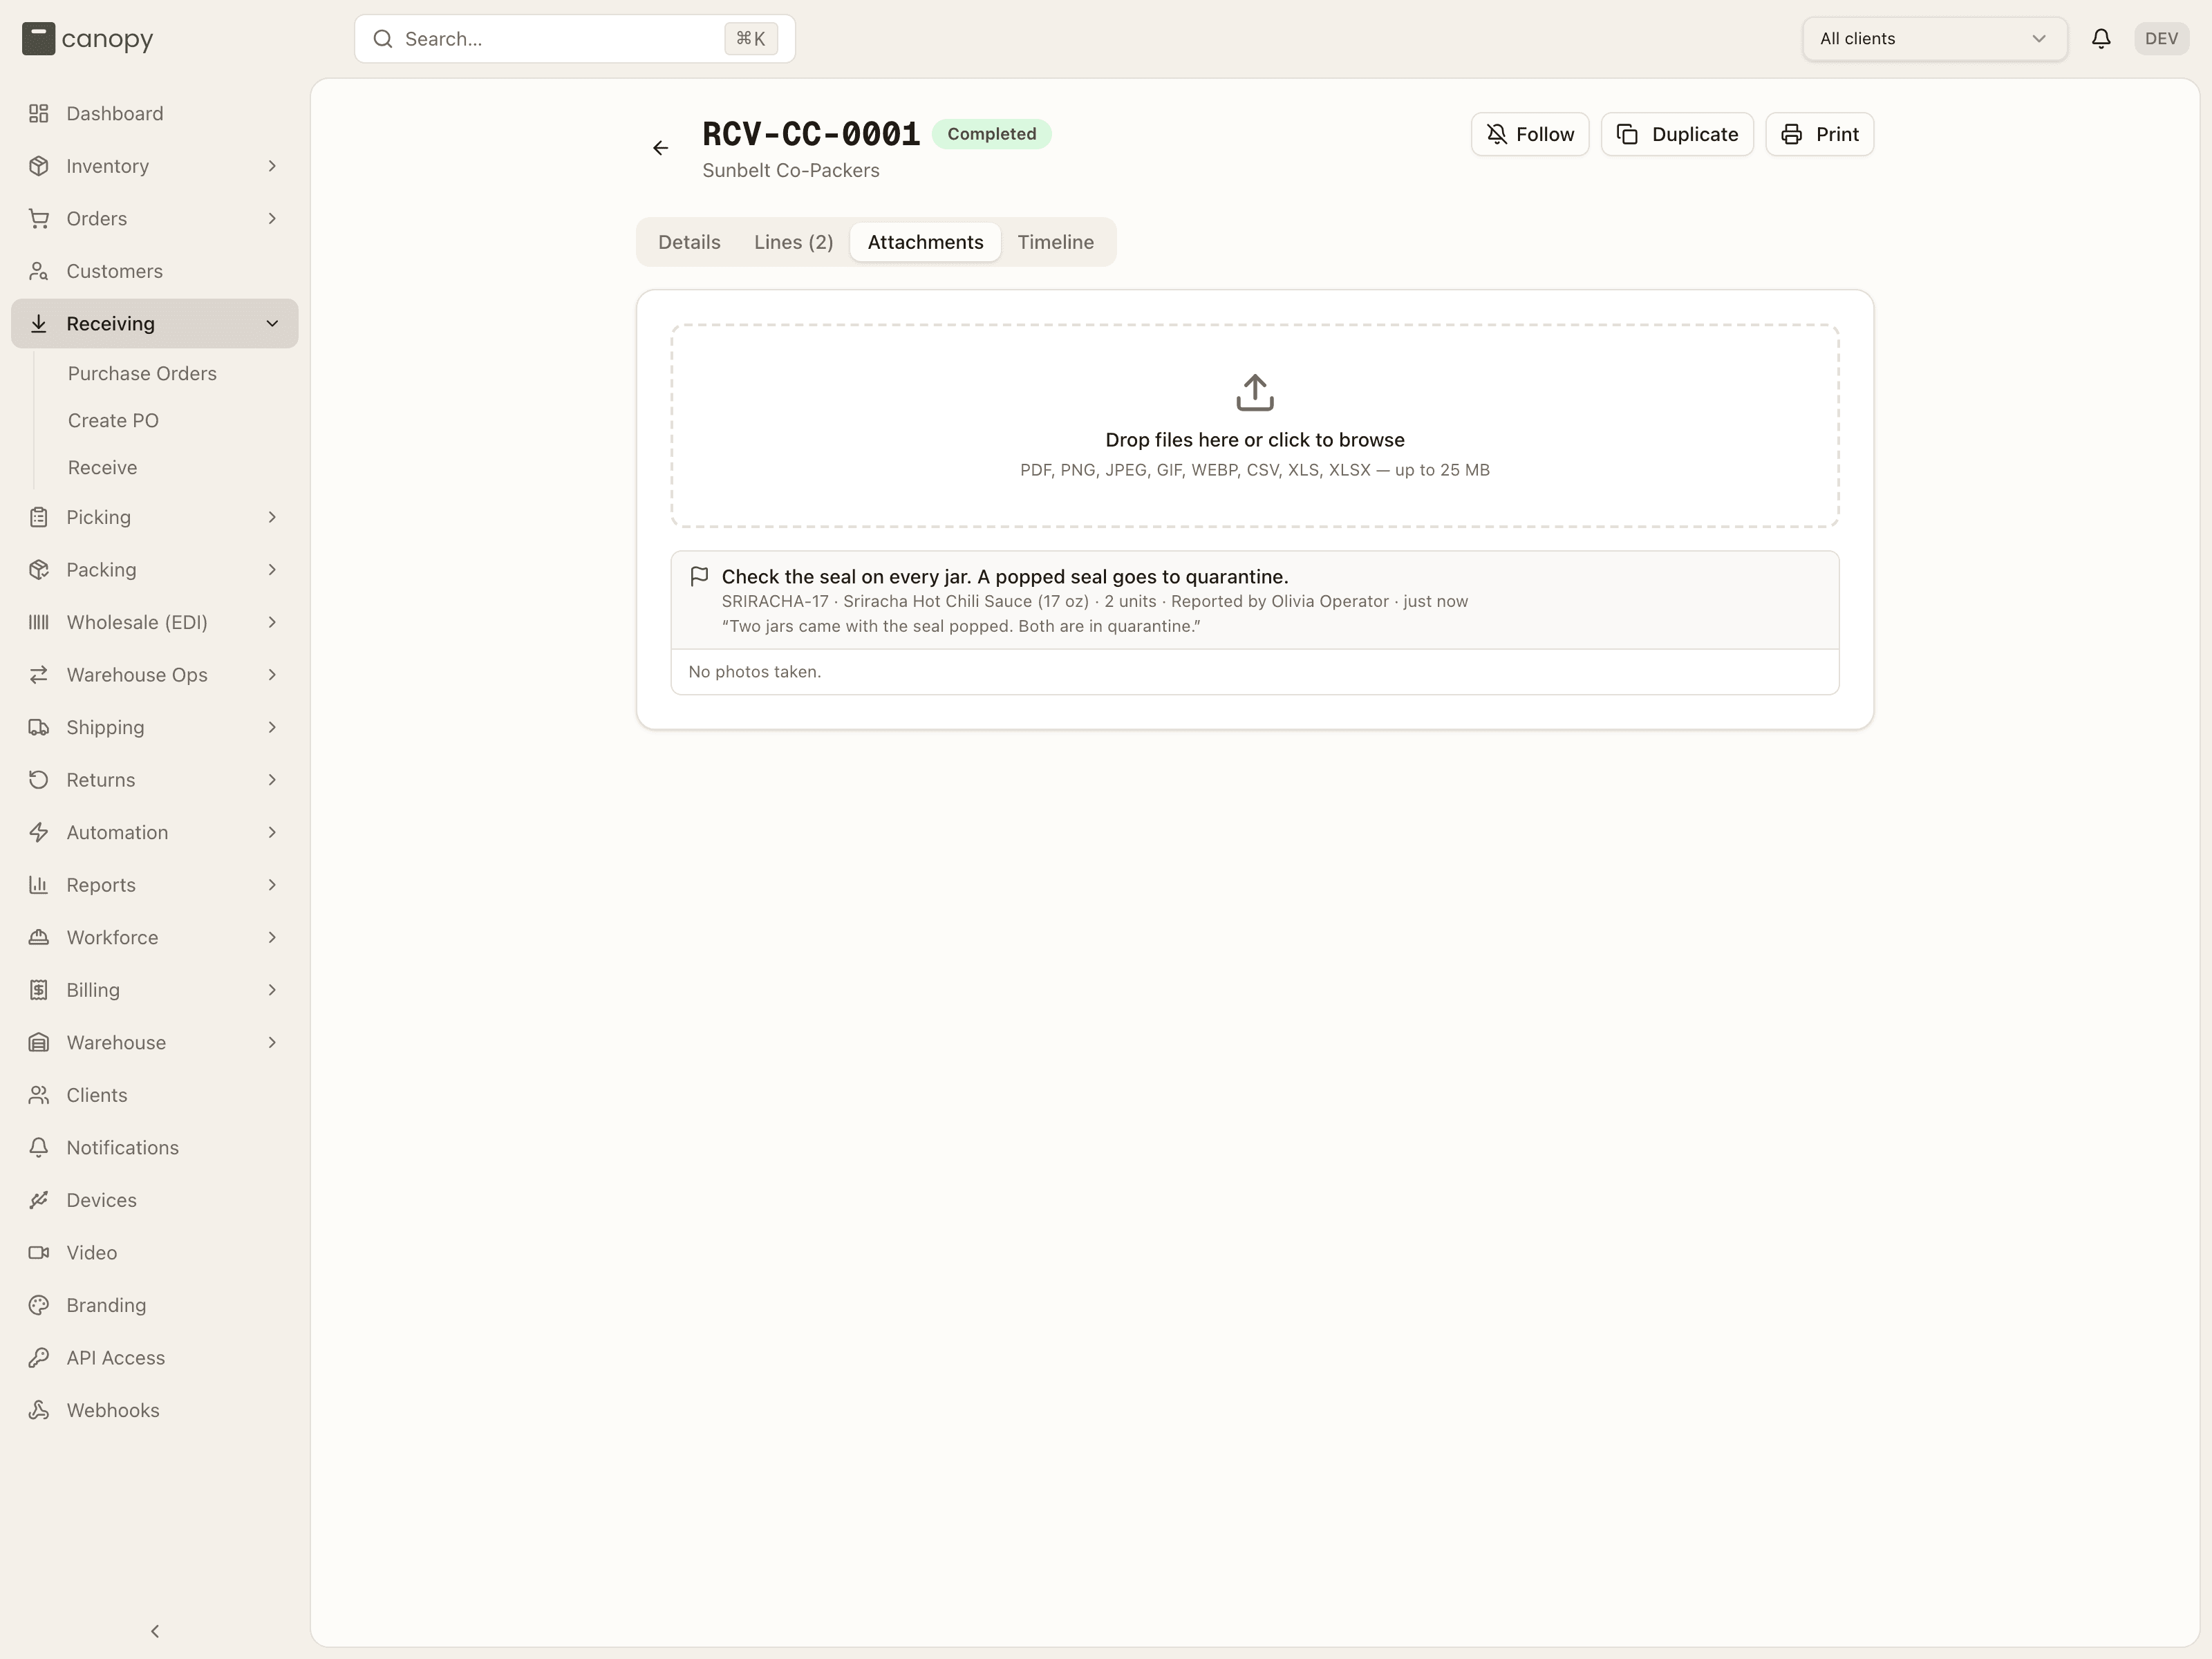Go back using the left arrow icon
Image resolution: width=2212 pixels, height=1659 pixels.
[x=660, y=148]
